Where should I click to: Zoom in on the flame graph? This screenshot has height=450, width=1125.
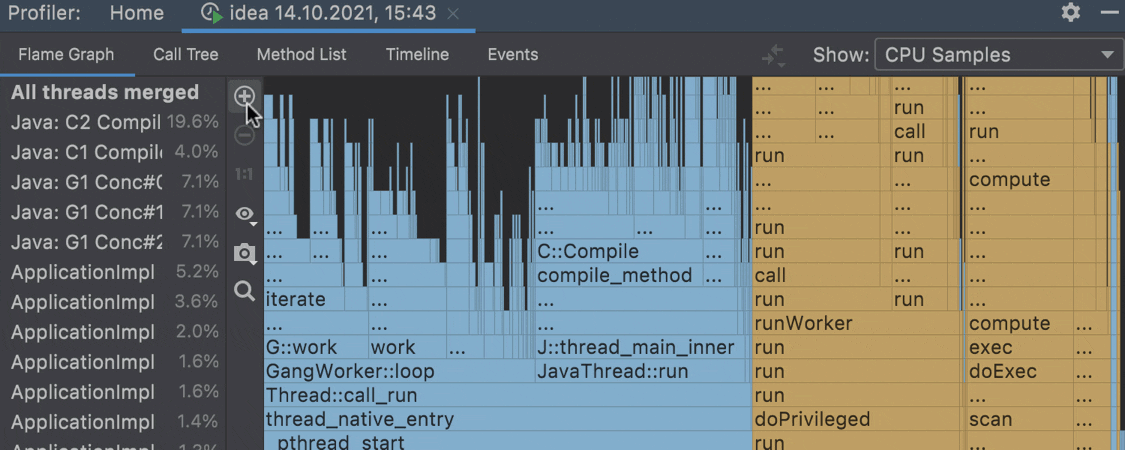[245, 96]
